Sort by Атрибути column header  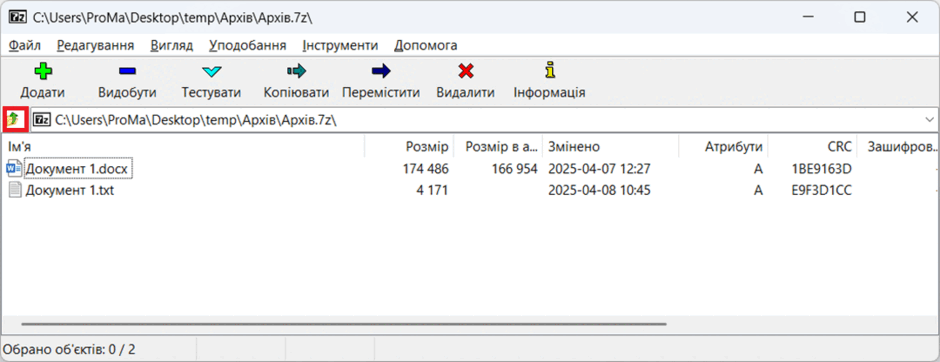click(x=724, y=147)
